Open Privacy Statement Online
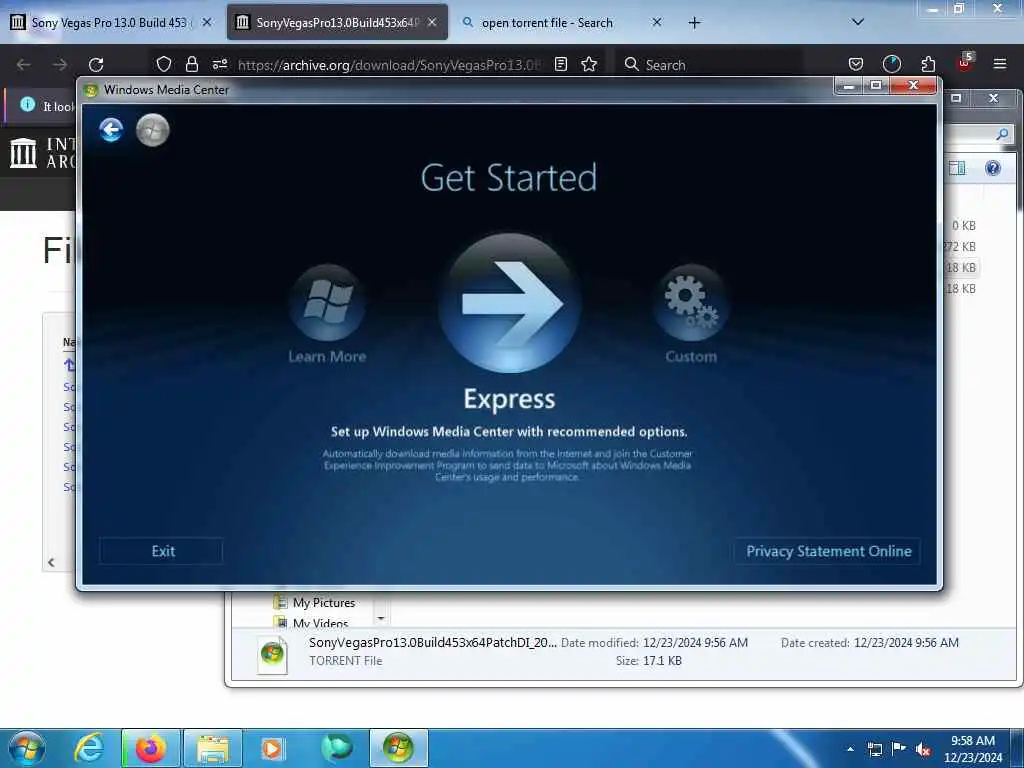This screenshot has height=768, width=1024. pos(828,551)
